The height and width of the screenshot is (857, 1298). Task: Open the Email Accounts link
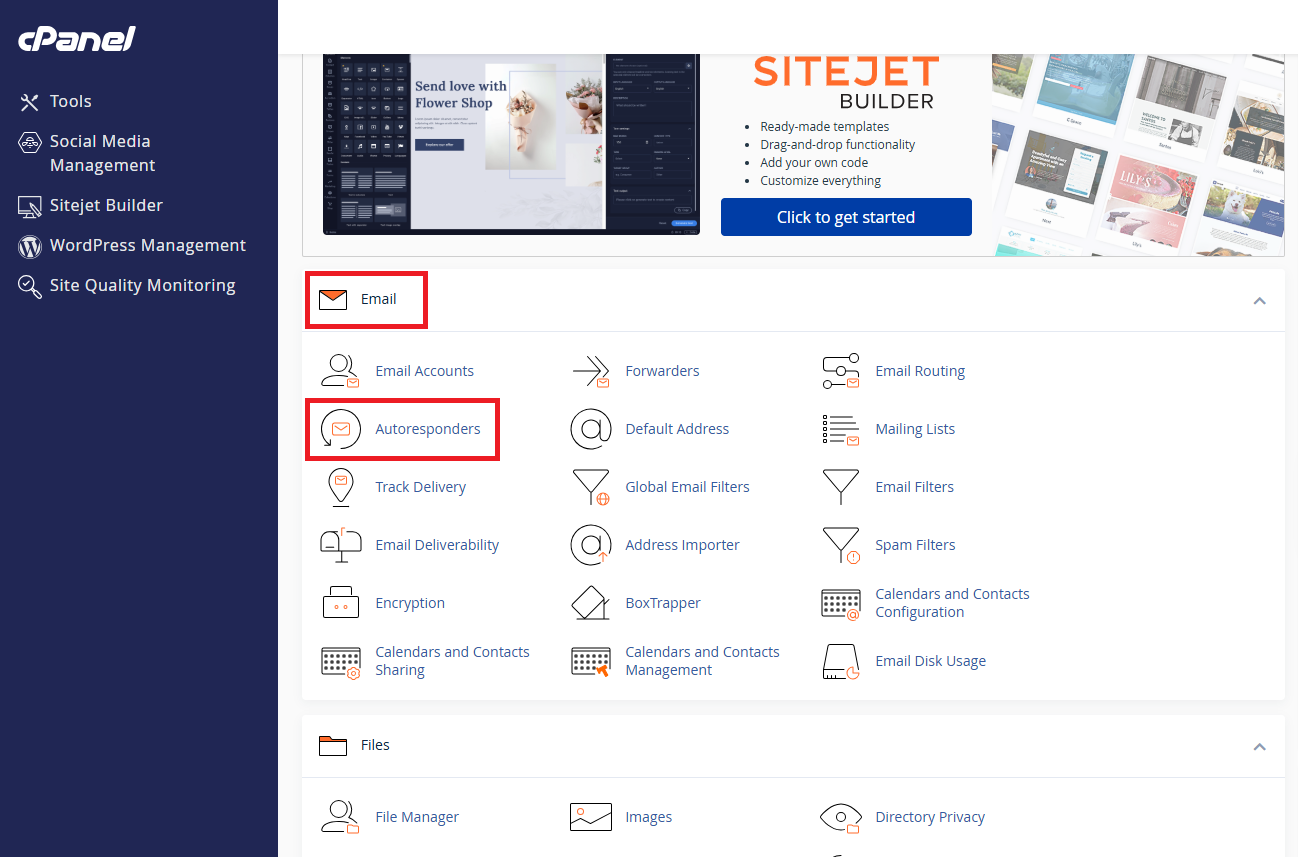click(425, 371)
